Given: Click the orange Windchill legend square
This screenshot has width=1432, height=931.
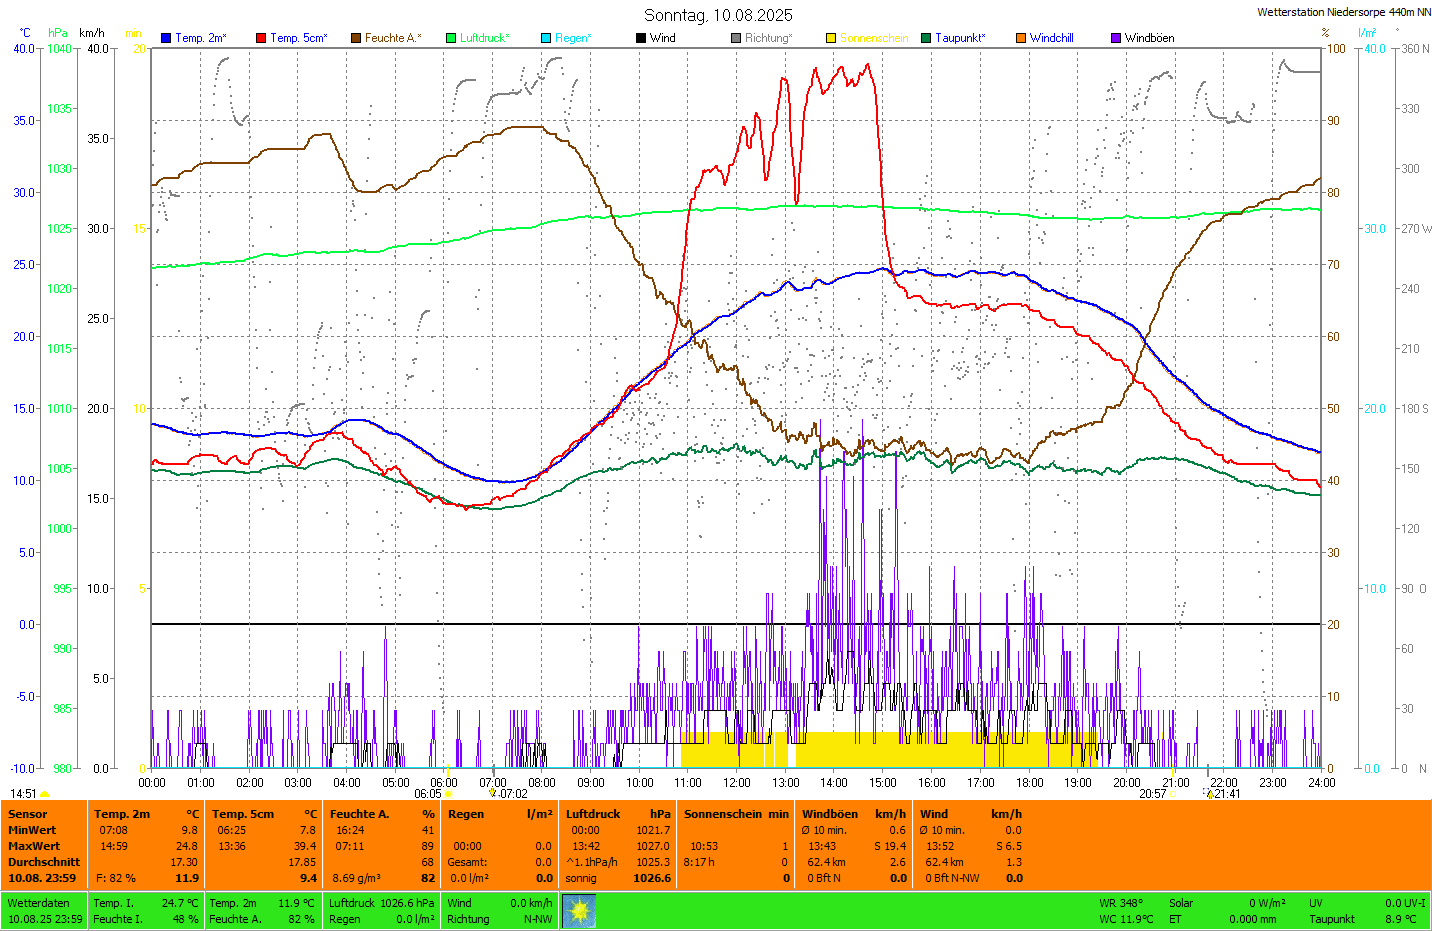Looking at the screenshot, I should pyautogui.click(x=1021, y=38).
